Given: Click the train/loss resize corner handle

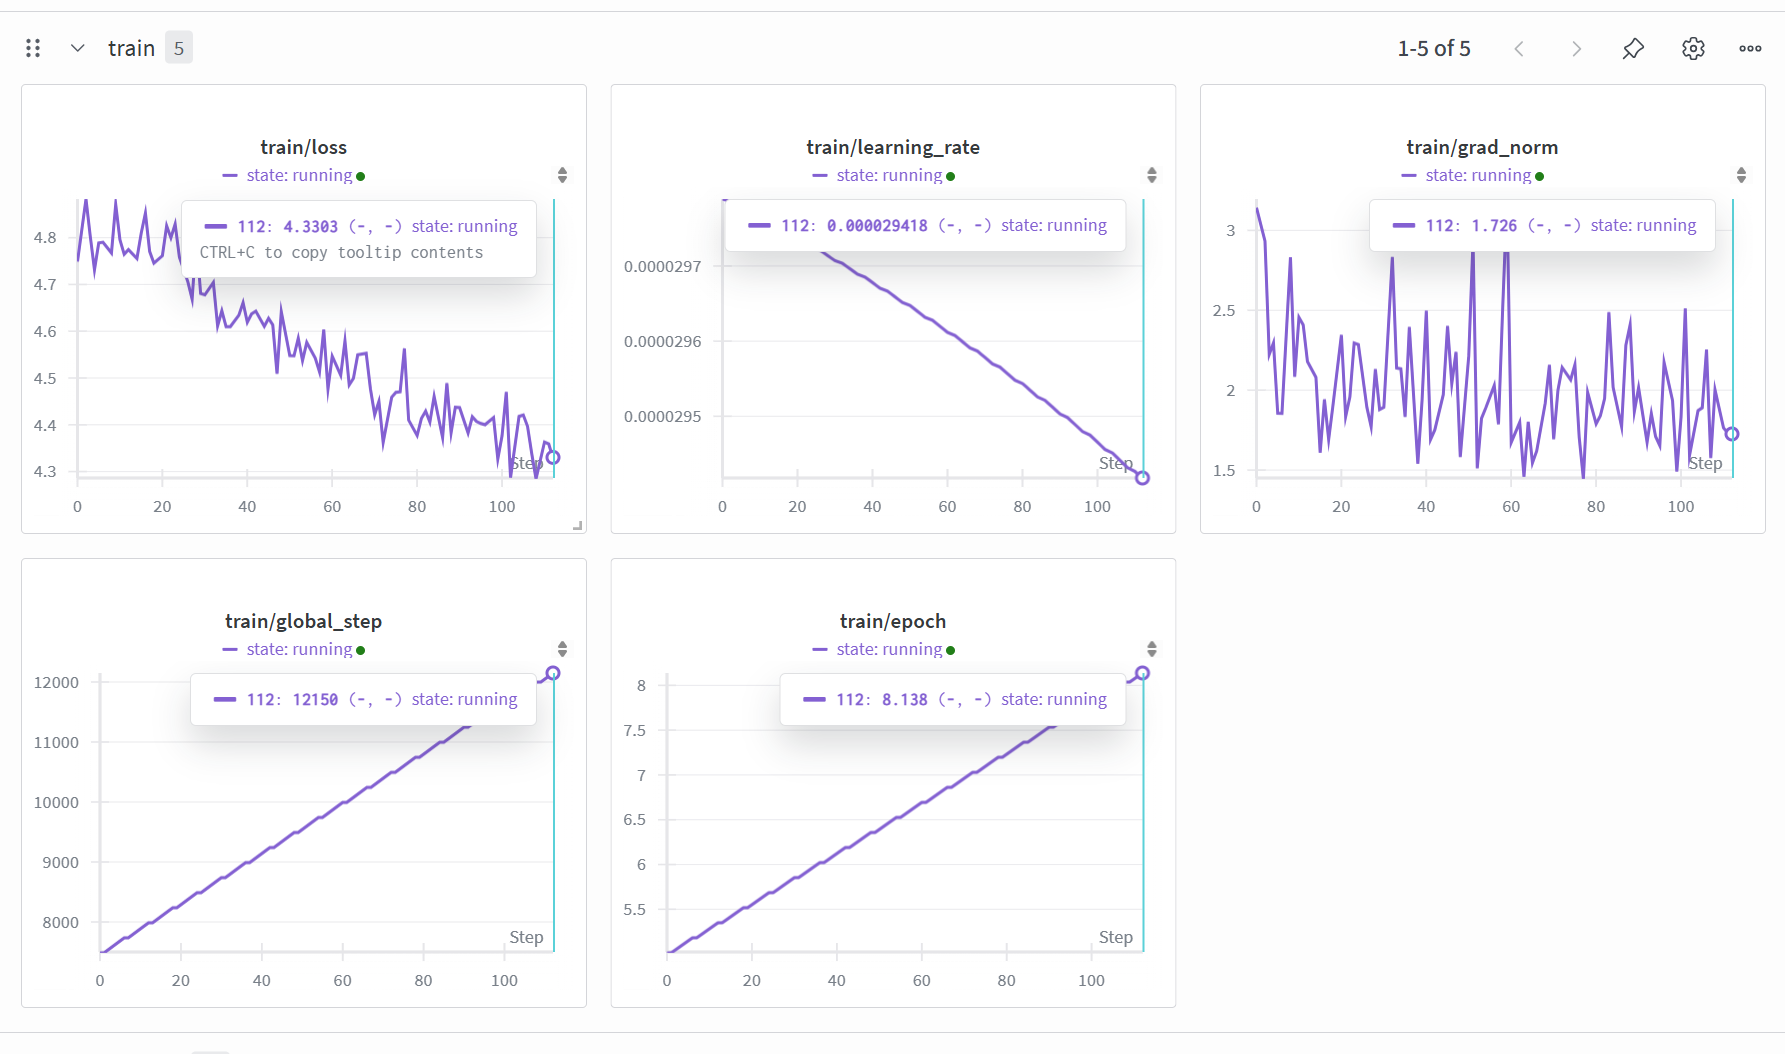Looking at the screenshot, I should pyautogui.click(x=577, y=525).
